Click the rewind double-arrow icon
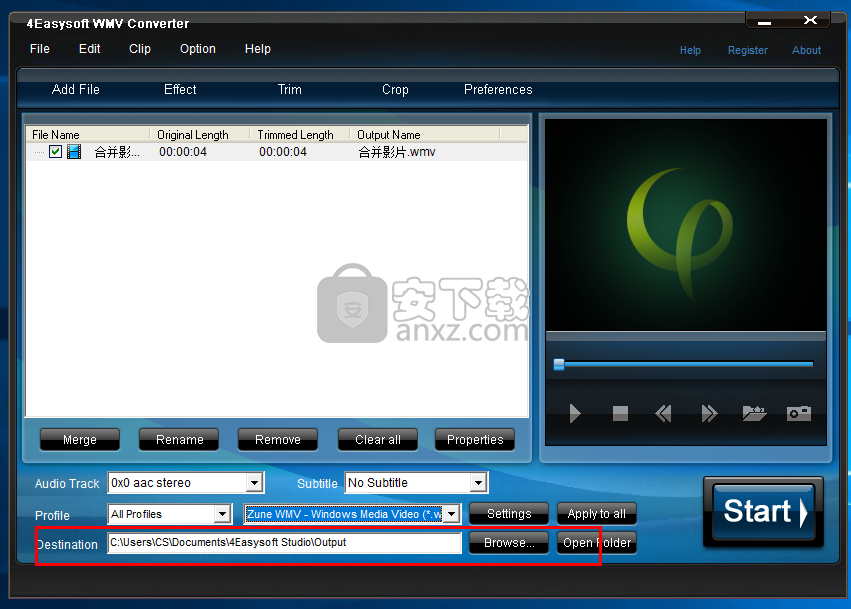 tap(663, 414)
